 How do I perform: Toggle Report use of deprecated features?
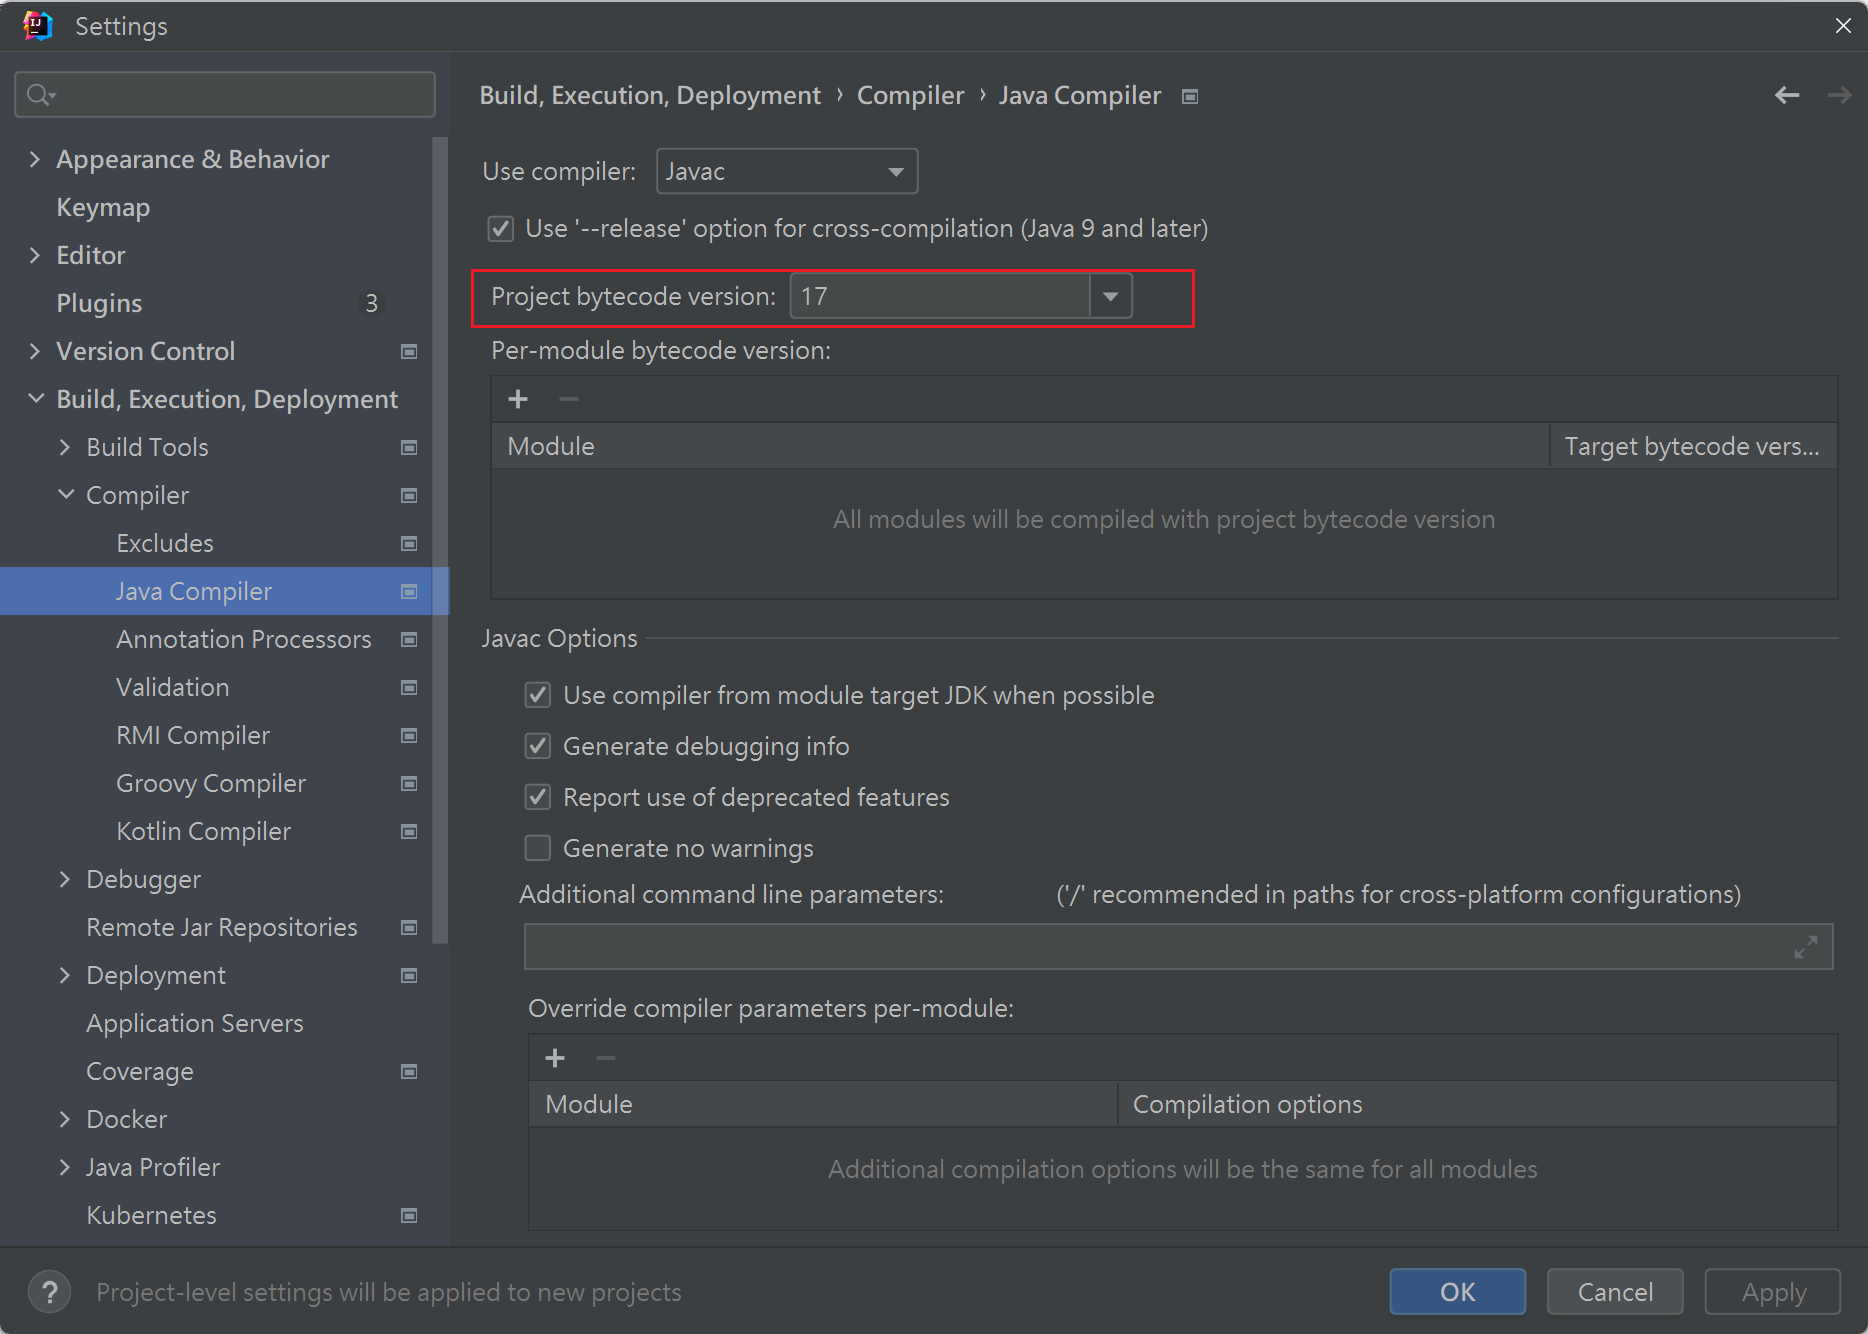(538, 797)
